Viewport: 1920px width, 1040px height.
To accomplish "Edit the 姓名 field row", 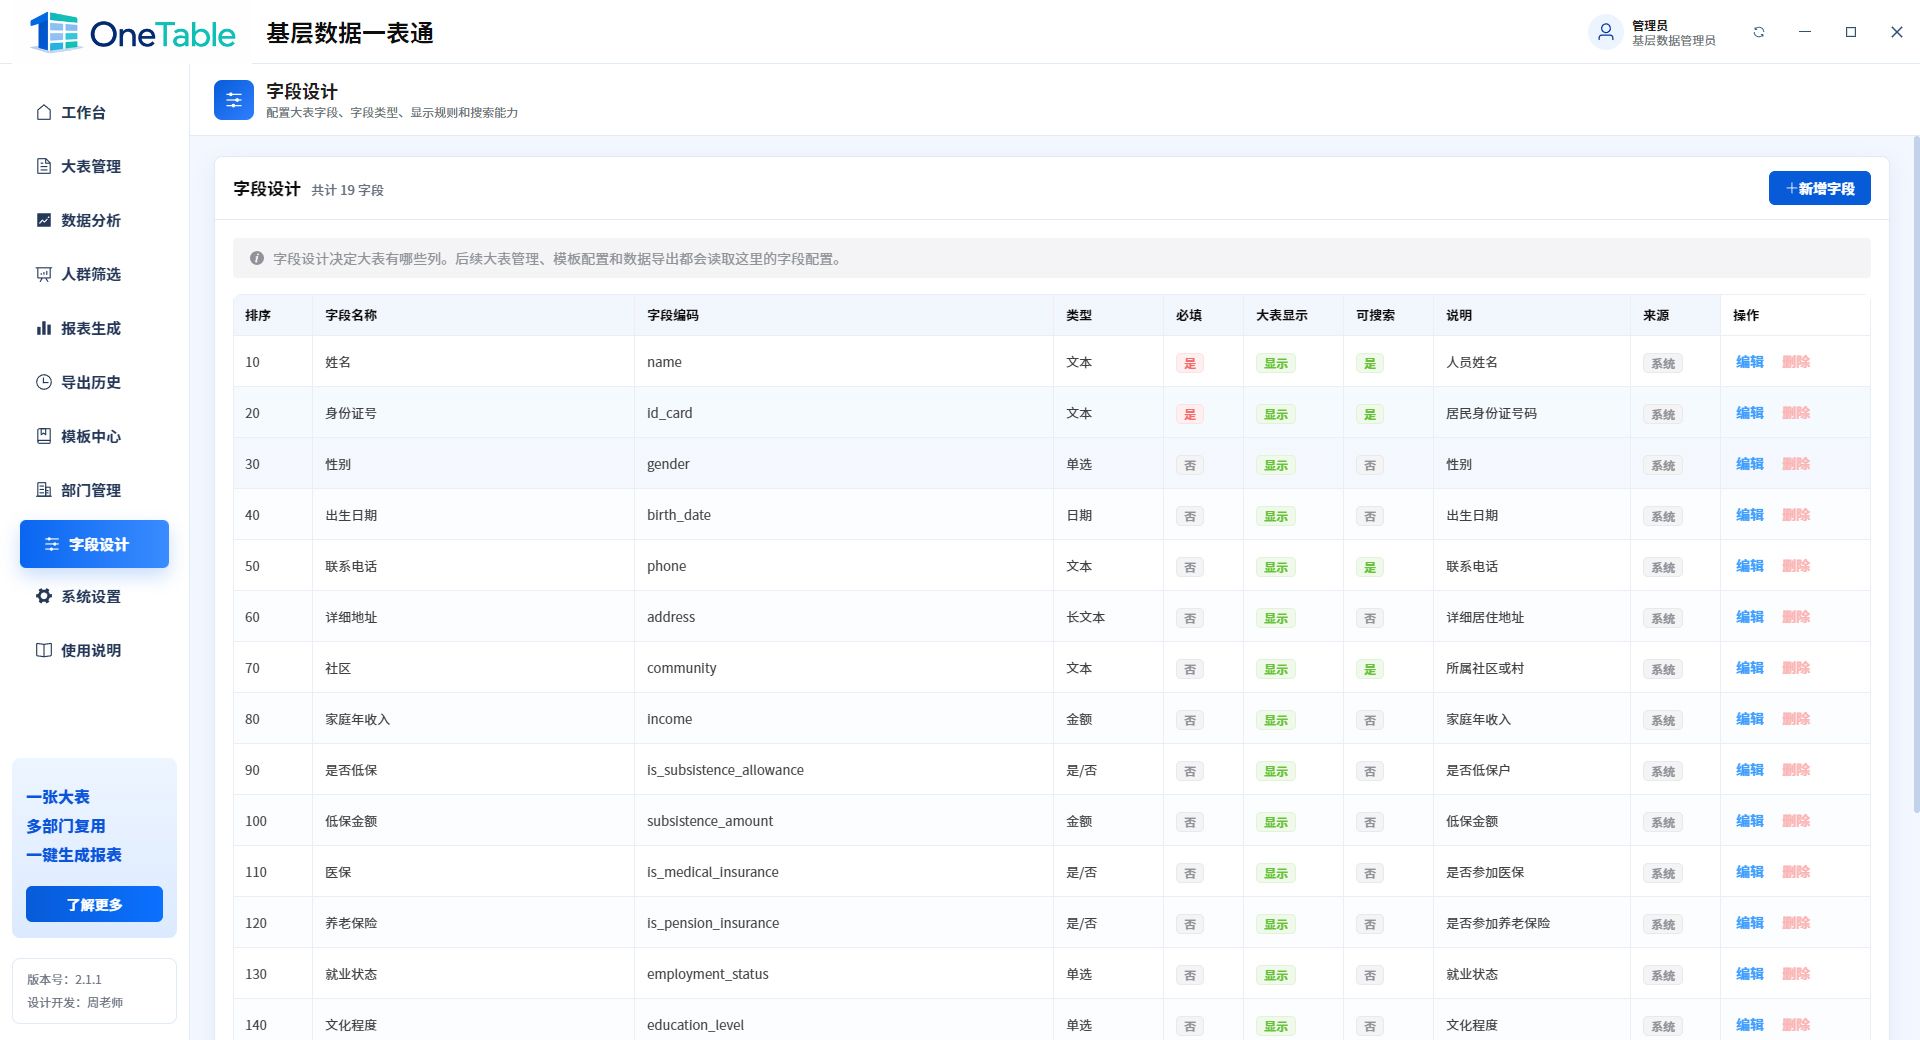I will (1750, 362).
